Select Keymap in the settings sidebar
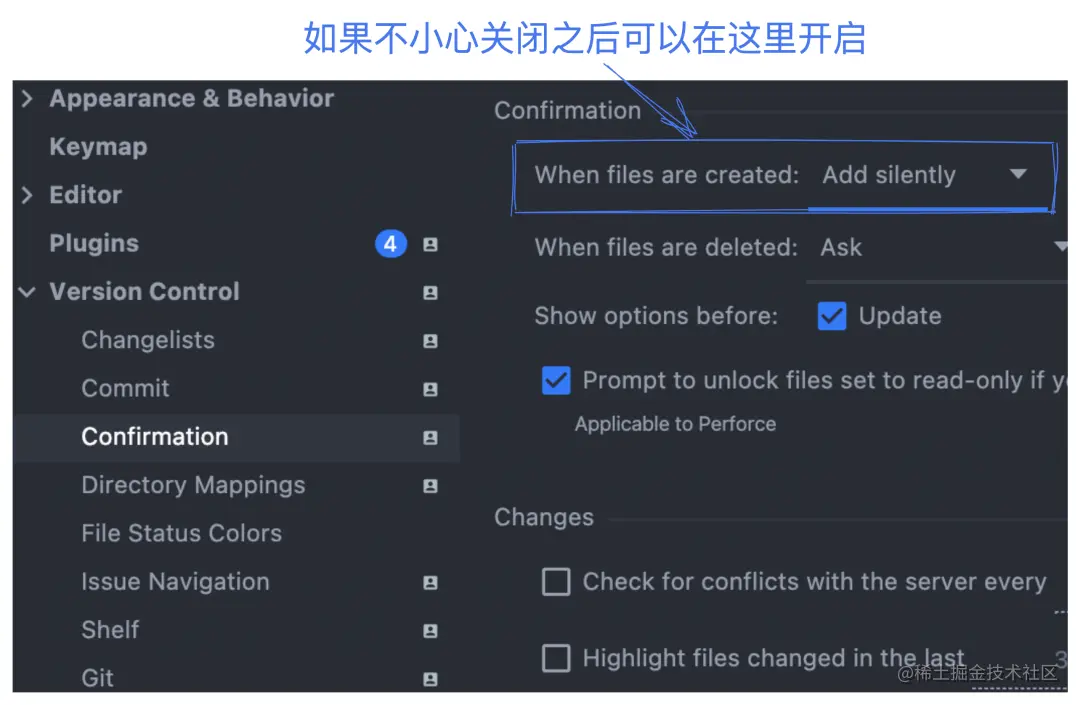Image resolution: width=1080 pixels, height=705 pixels. pyautogui.click(x=97, y=146)
